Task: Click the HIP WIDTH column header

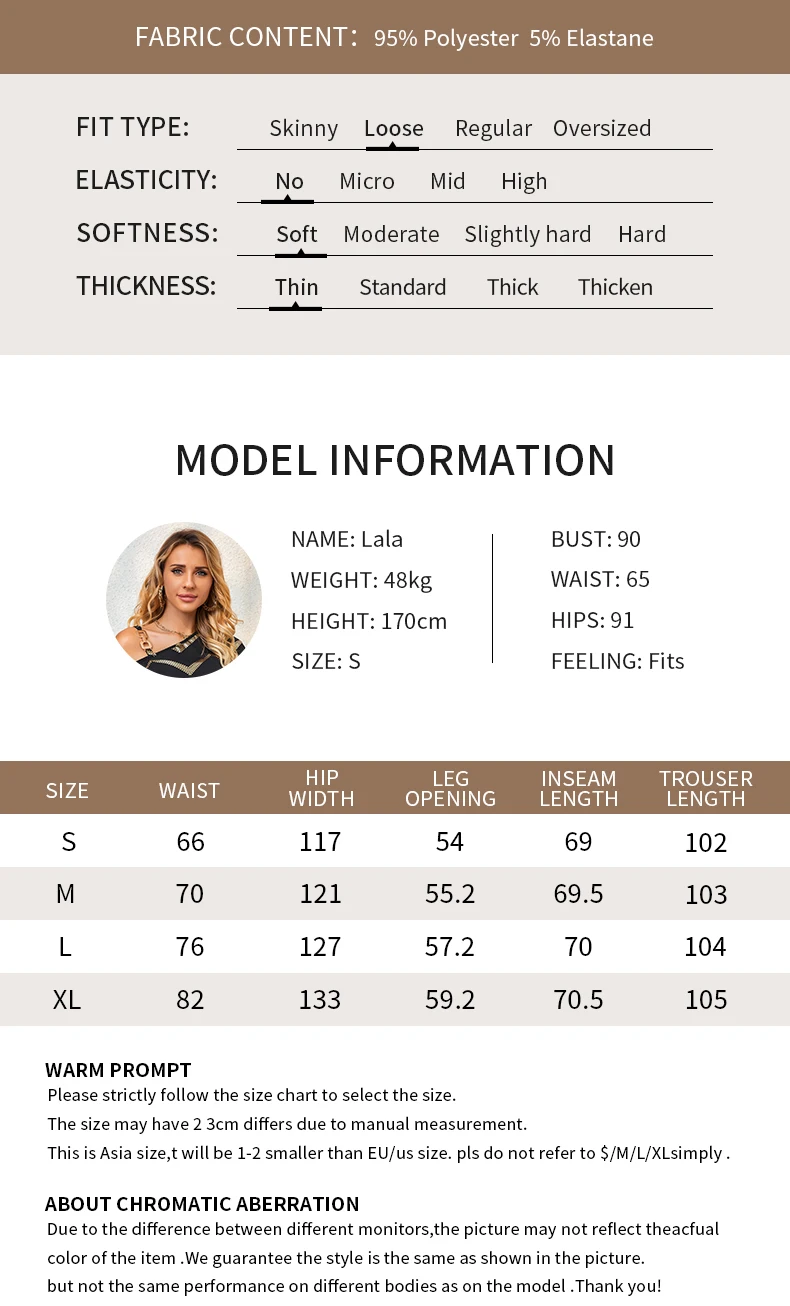Action: 321,788
